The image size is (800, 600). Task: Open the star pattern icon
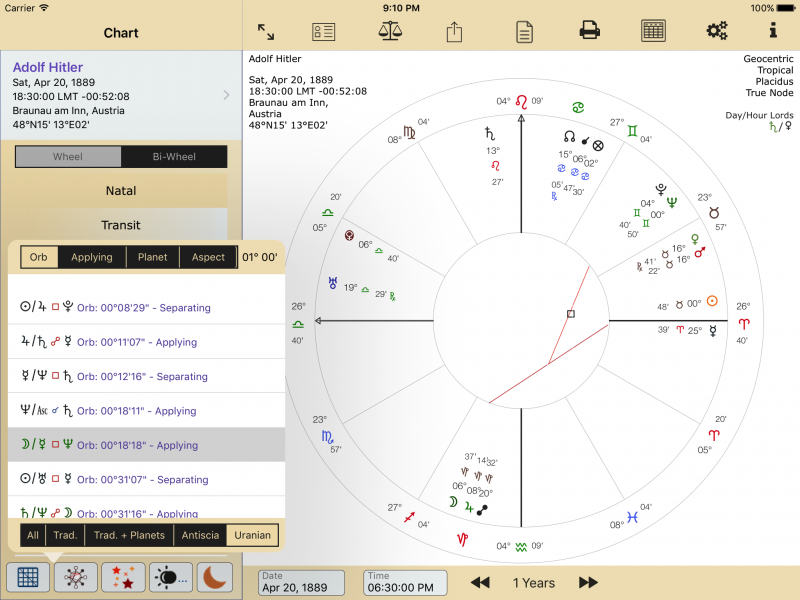(74, 576)
